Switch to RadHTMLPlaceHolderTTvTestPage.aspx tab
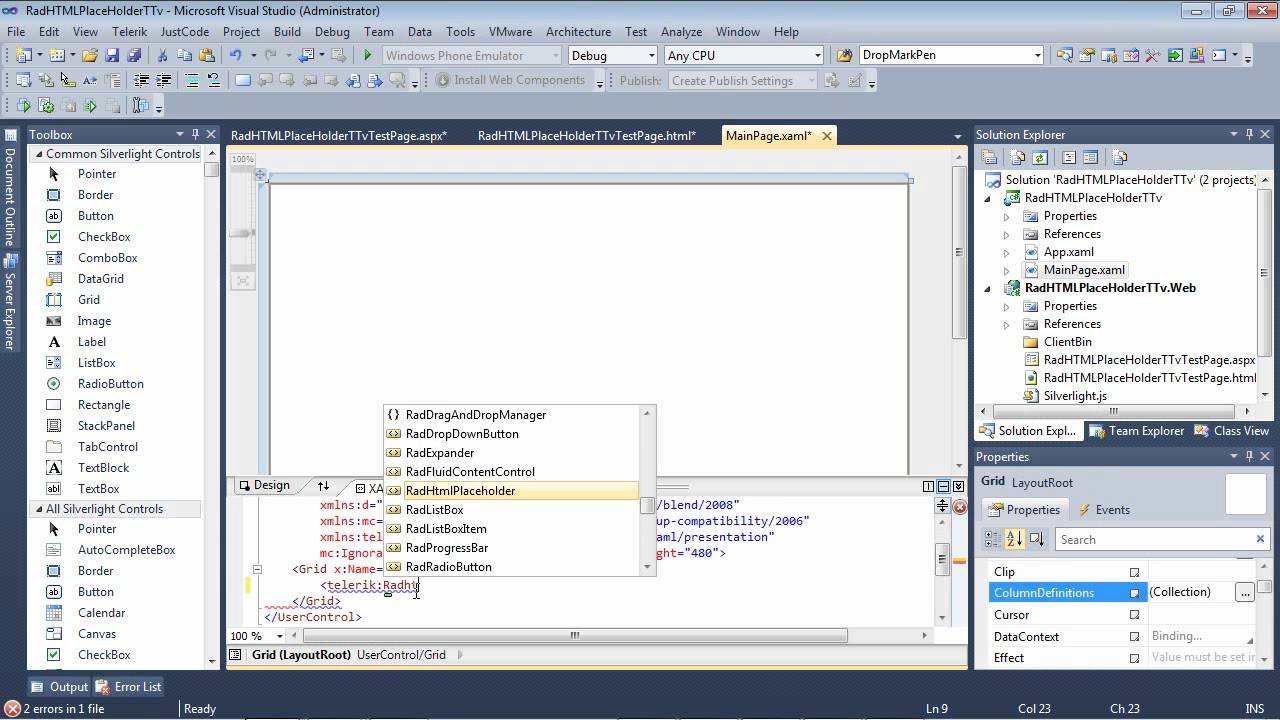The width and height of the screenshot is (1280, 720). coord(339,136)
